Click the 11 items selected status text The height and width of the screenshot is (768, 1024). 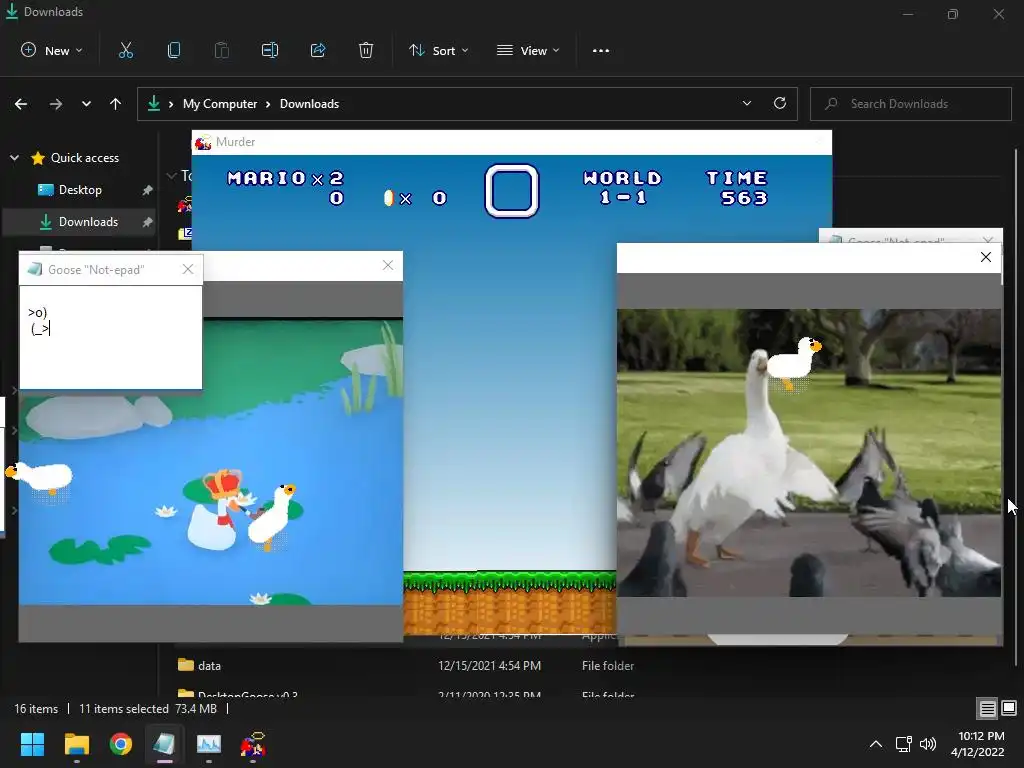point(123,709)
